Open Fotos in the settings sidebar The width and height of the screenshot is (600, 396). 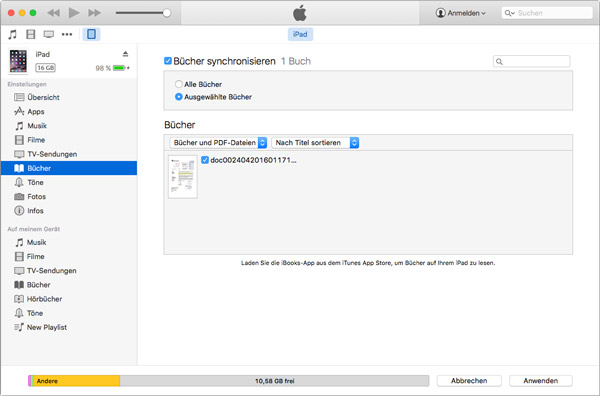tap(69, 196)
